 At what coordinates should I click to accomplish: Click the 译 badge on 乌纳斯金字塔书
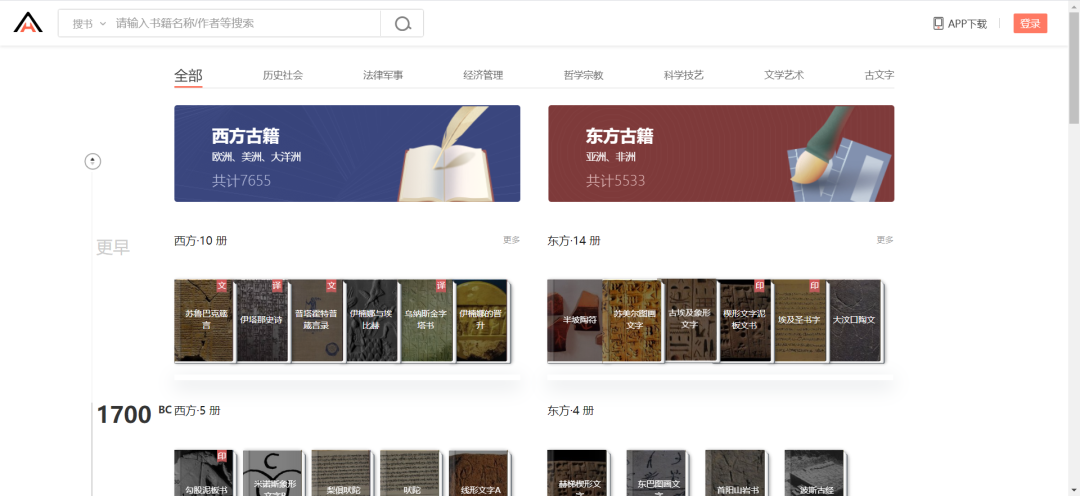point(441,285)
